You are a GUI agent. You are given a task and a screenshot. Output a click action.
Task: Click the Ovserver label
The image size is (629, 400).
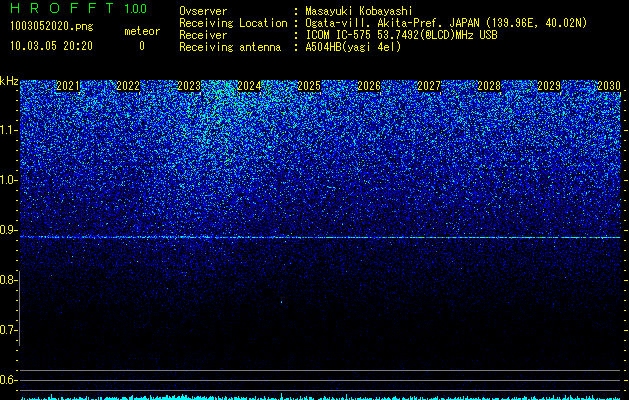203,11
